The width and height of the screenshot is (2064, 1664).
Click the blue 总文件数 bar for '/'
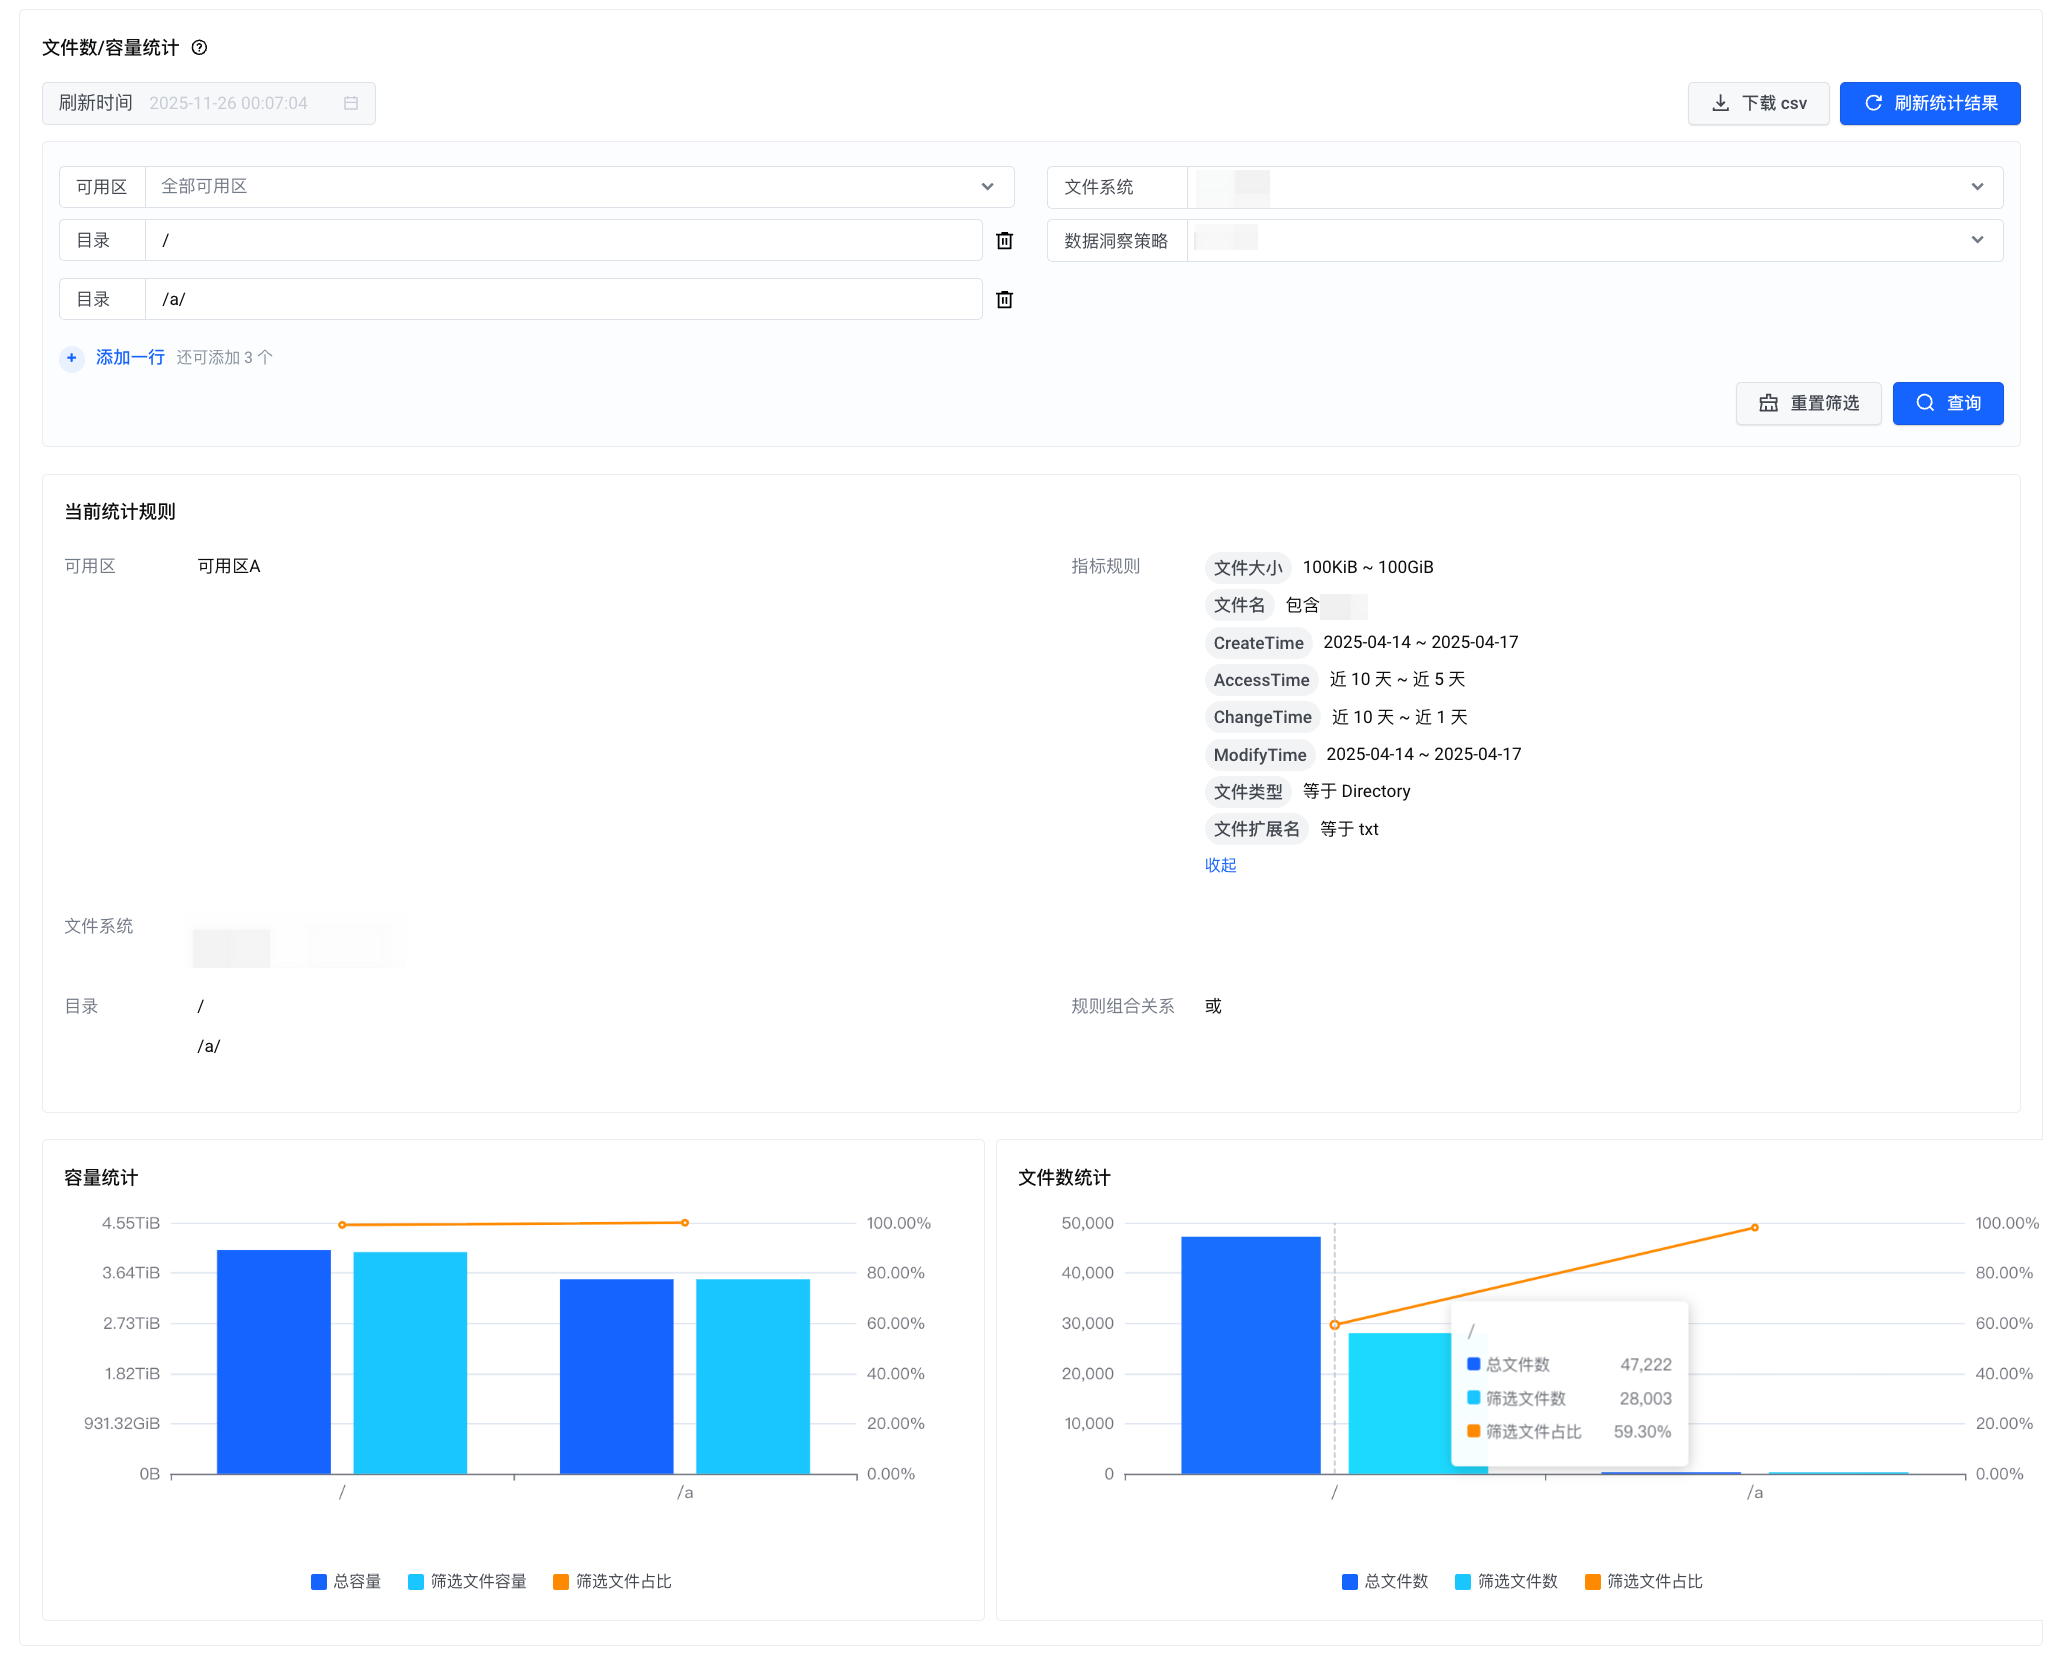(1250, 1355)
